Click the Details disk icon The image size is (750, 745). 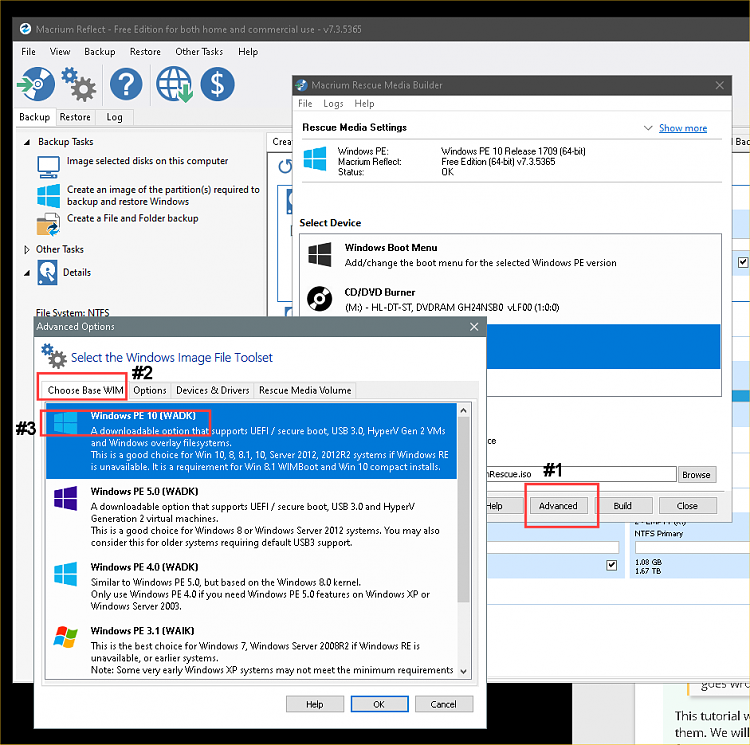pos(47,273)
